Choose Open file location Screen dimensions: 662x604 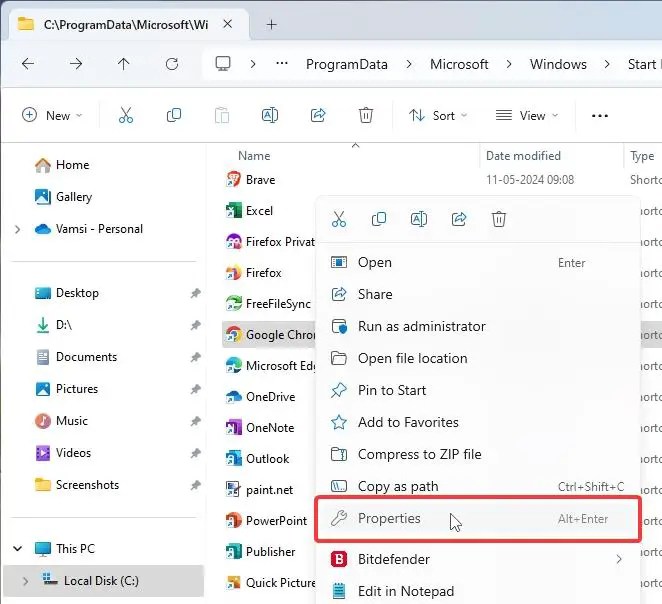pyautogui.click(x=478, y=358)
